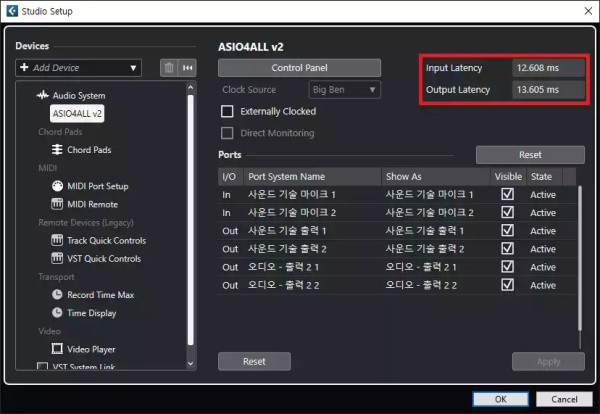Click the Apply button
The image size is (600, 414).
[x=548, y=361]
